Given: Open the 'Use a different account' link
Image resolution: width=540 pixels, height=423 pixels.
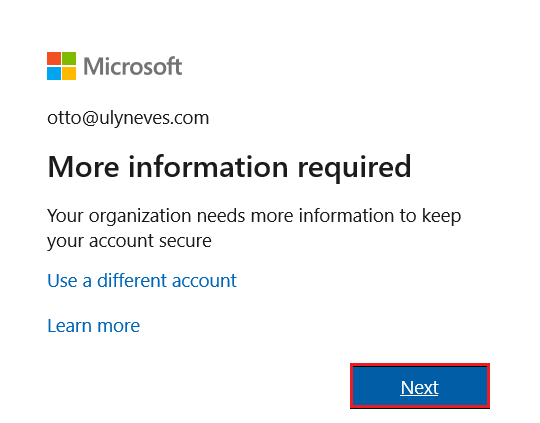Looking at the screenshot, I should [x=142, y=280].
